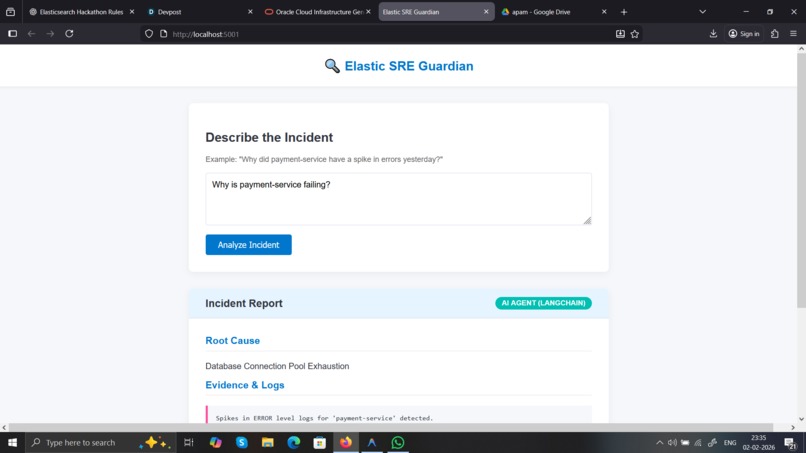Launch Microsoft Edge from taskbar
This screenshot has height=453, width=806.
pyautogui.click(x=294, y=442)
